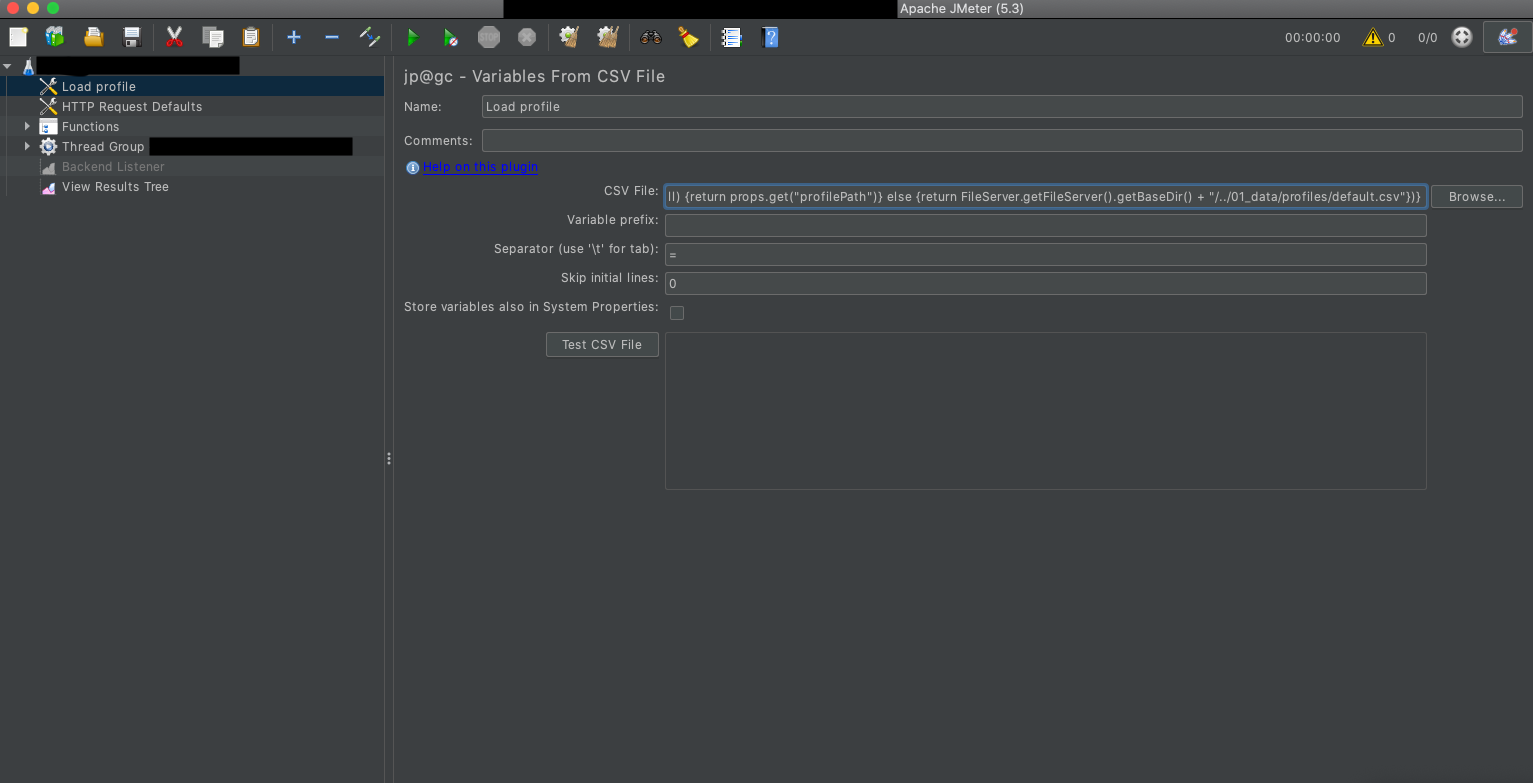Open the Templates icon

(55, 37)
